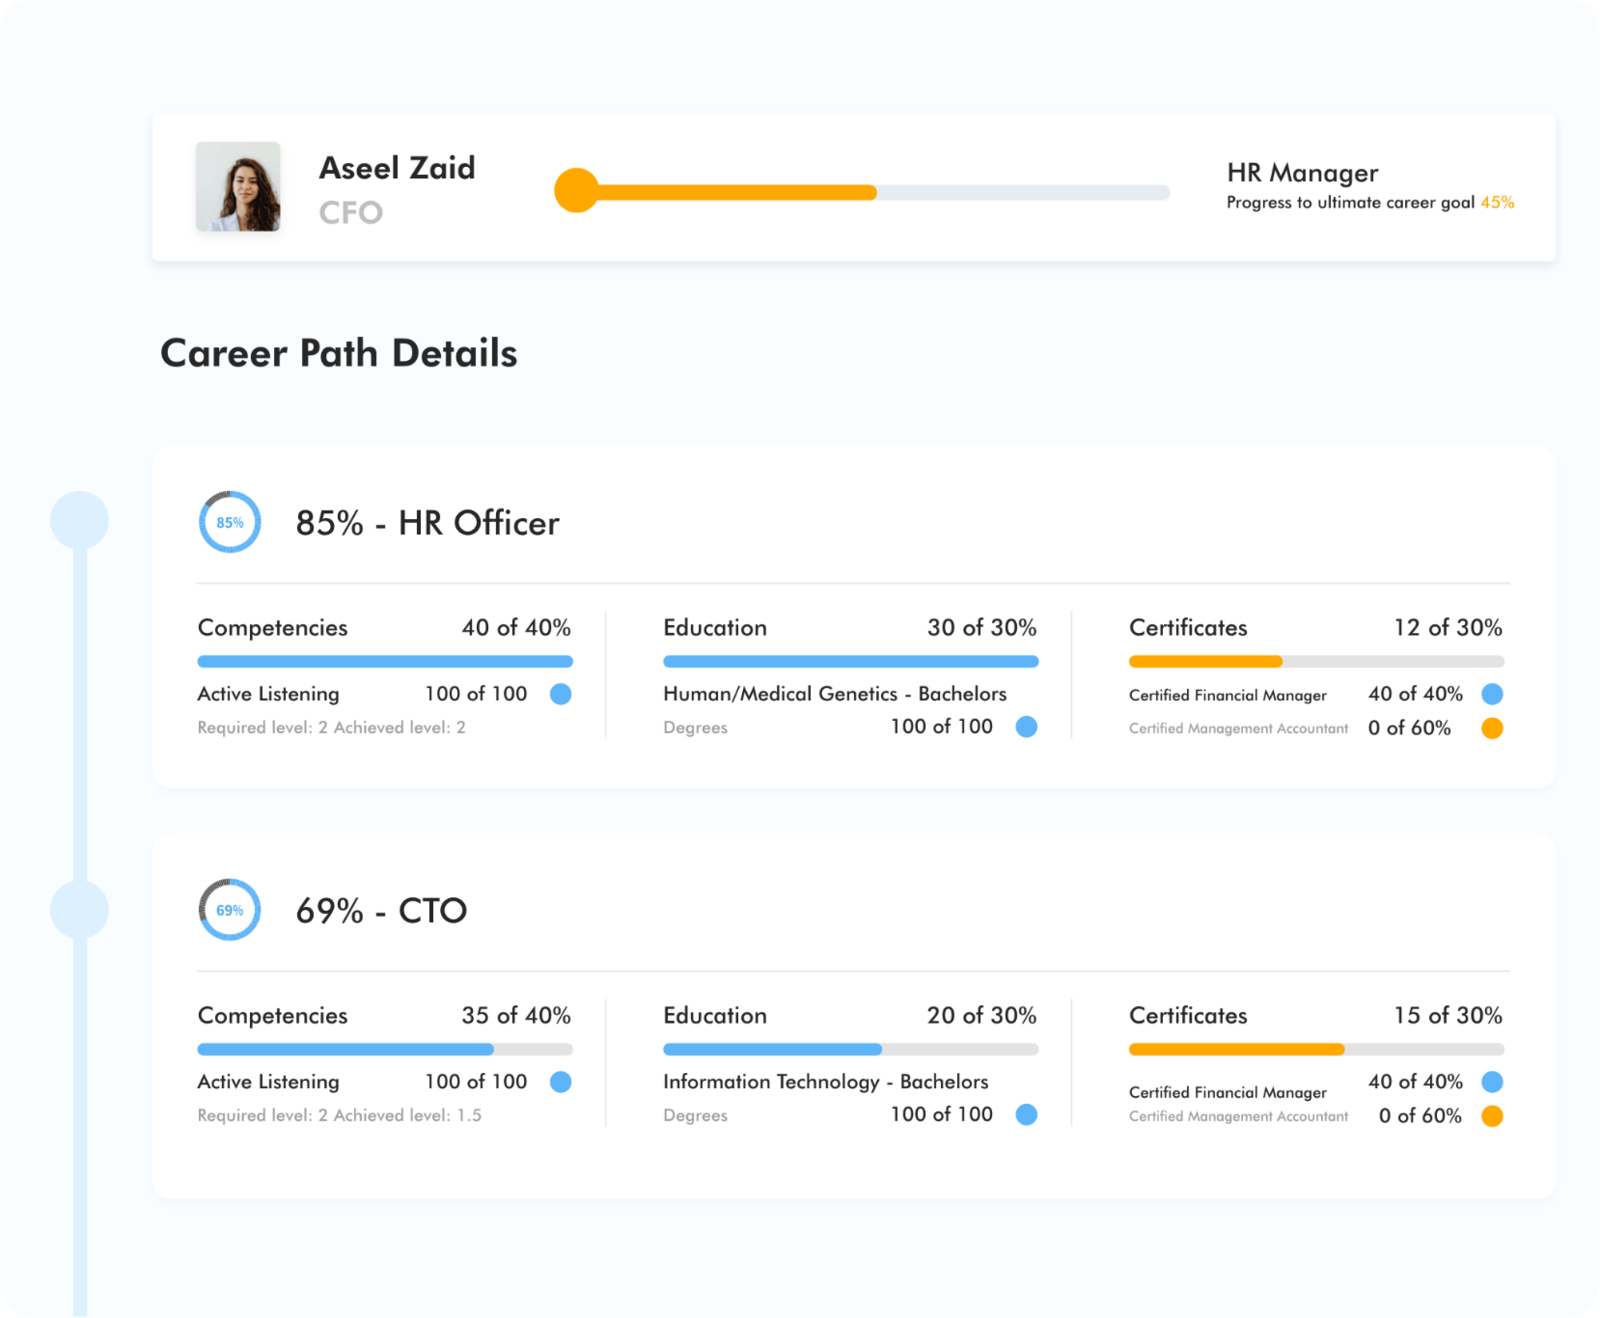Click the CFO title under Aseel Zaid

tap(349, 211)
